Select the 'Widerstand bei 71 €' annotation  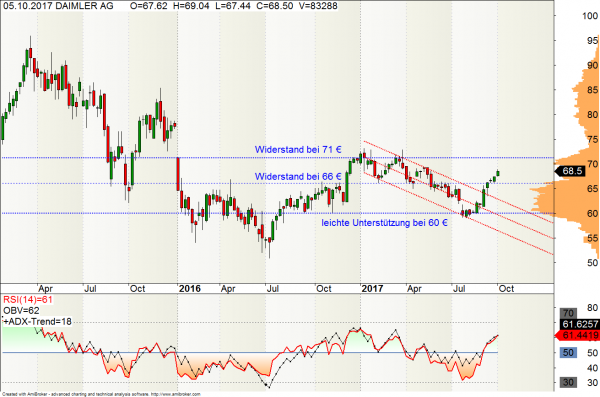(x=298, y=149)
